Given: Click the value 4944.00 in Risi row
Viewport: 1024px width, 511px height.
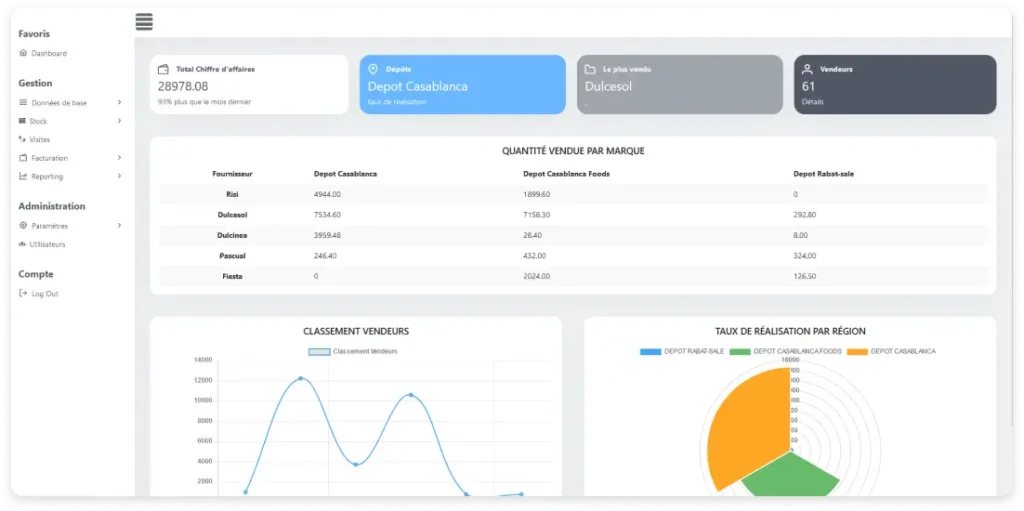Looking at the screenshot, I should [x=327, y=194].
